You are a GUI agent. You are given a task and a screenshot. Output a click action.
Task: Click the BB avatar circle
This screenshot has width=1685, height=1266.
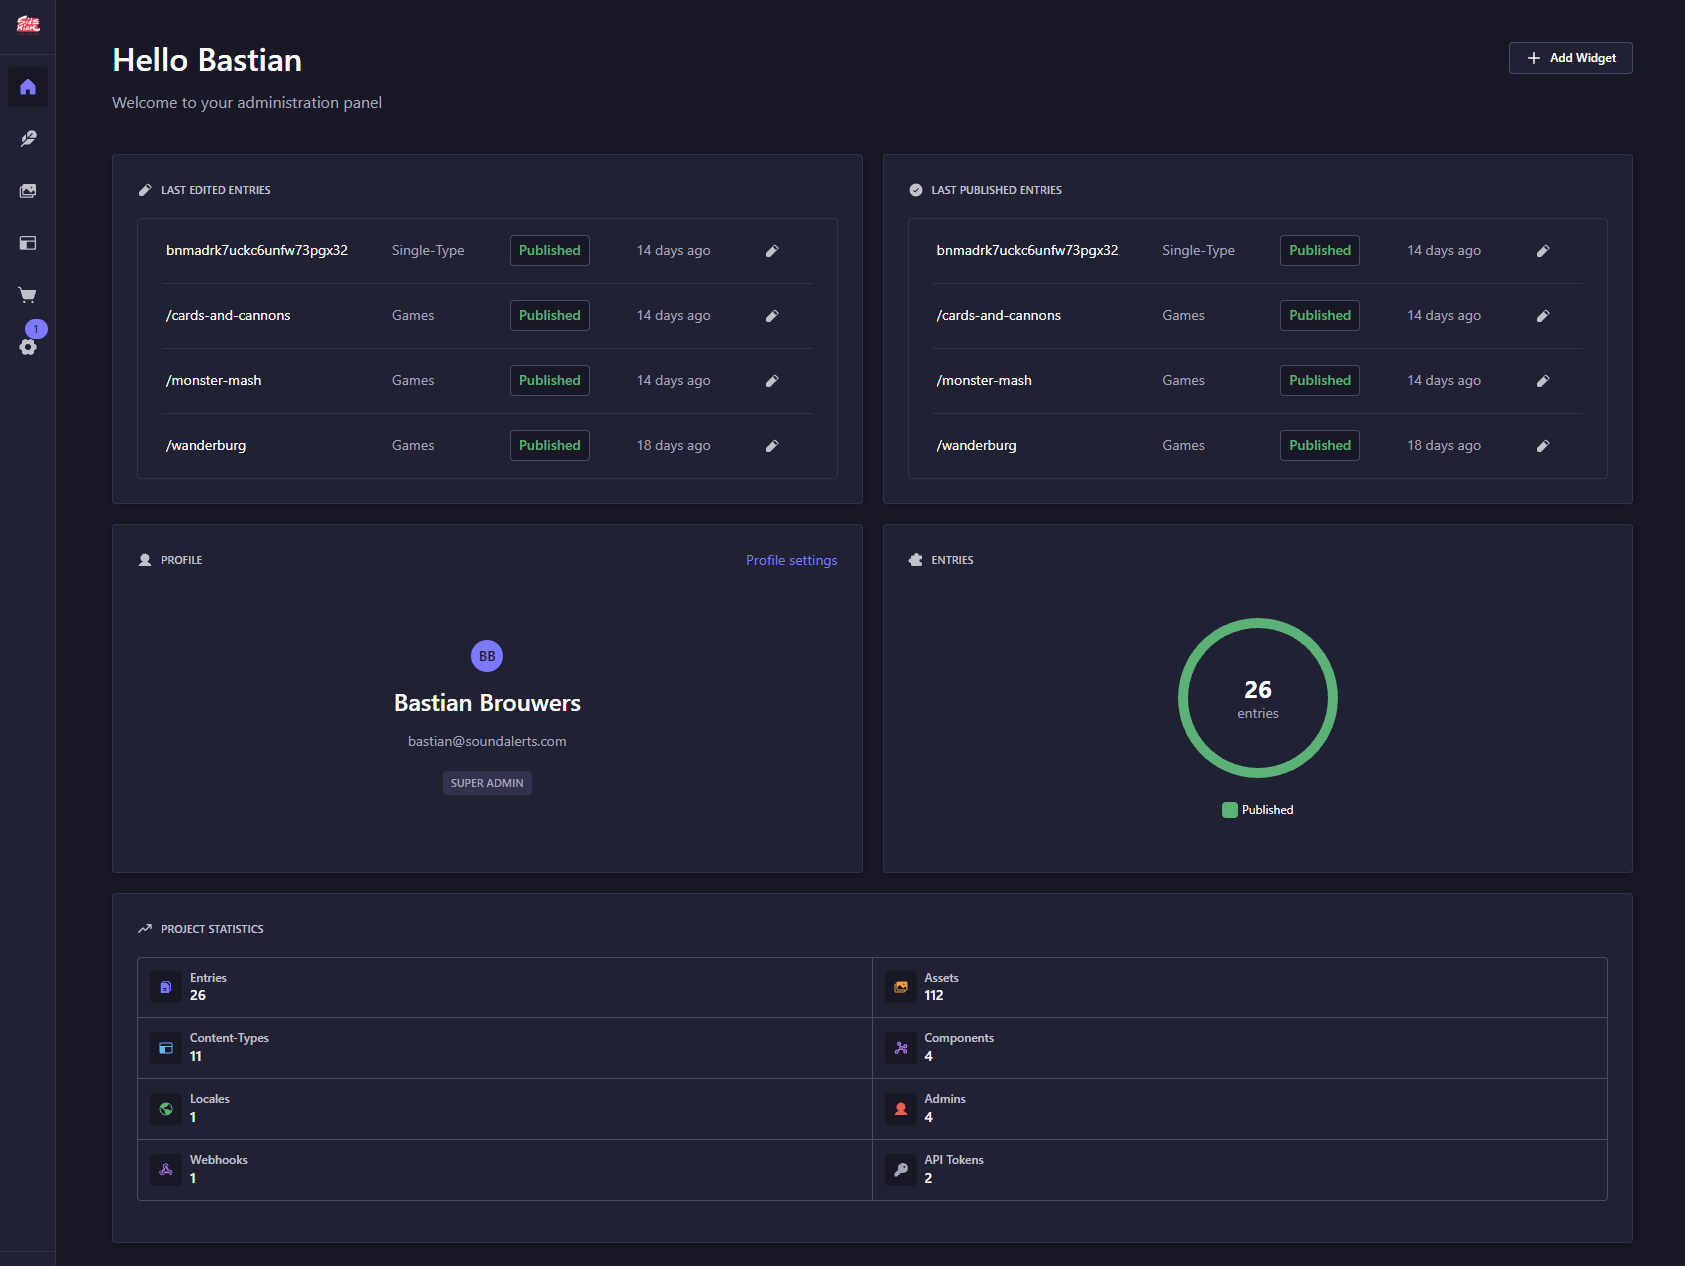pyautogui.click(x=487, y=656)
